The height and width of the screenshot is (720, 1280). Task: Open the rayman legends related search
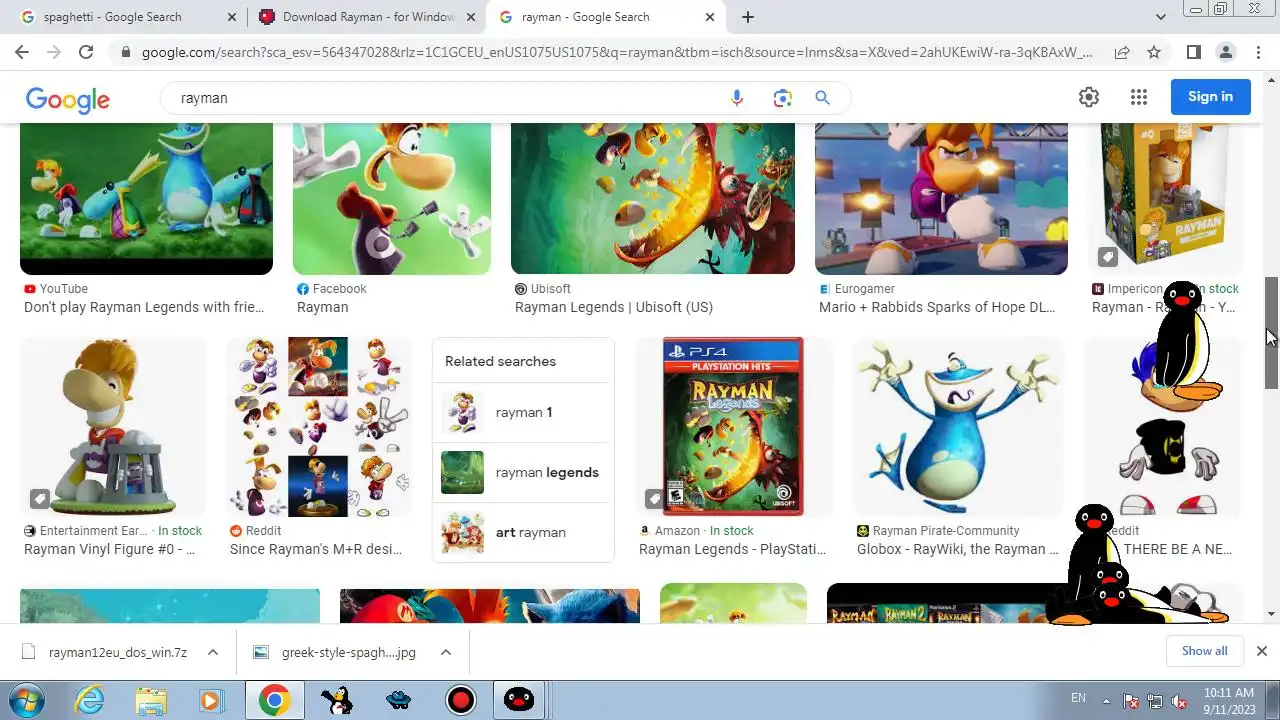coord(524,472)
